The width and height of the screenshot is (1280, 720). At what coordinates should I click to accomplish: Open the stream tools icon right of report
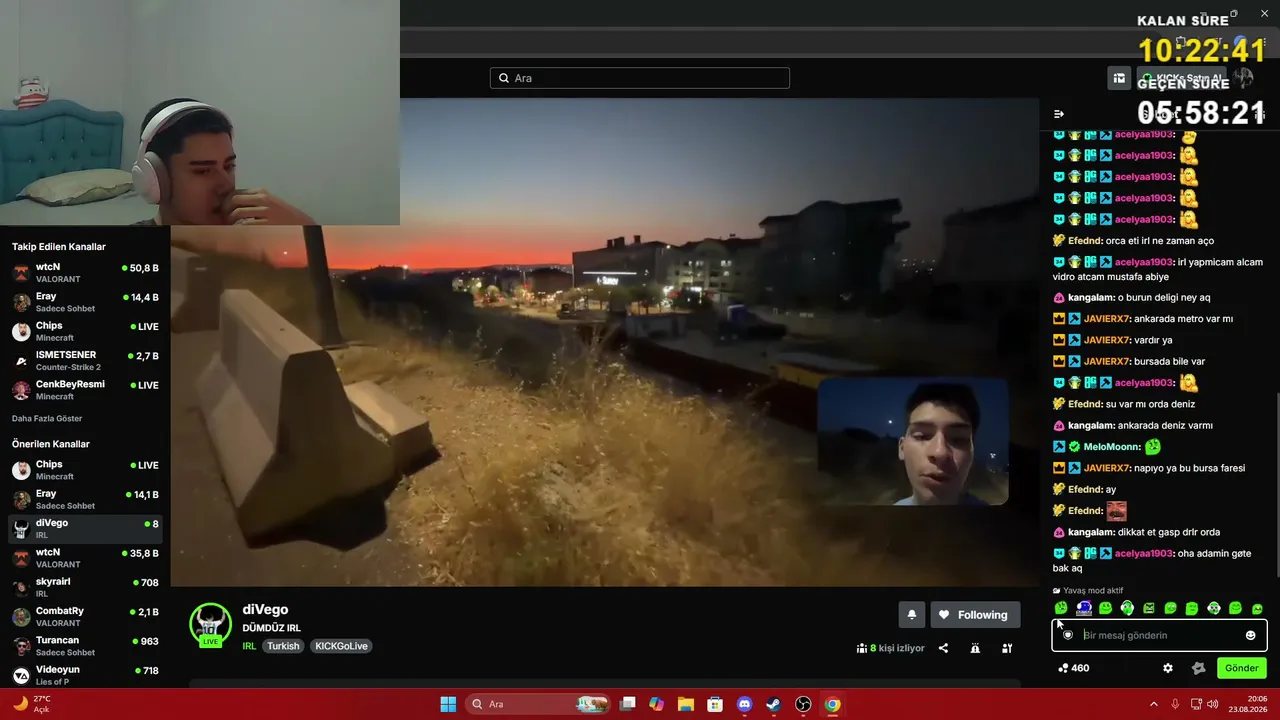pyautogui.click(x=1007, y=648)
